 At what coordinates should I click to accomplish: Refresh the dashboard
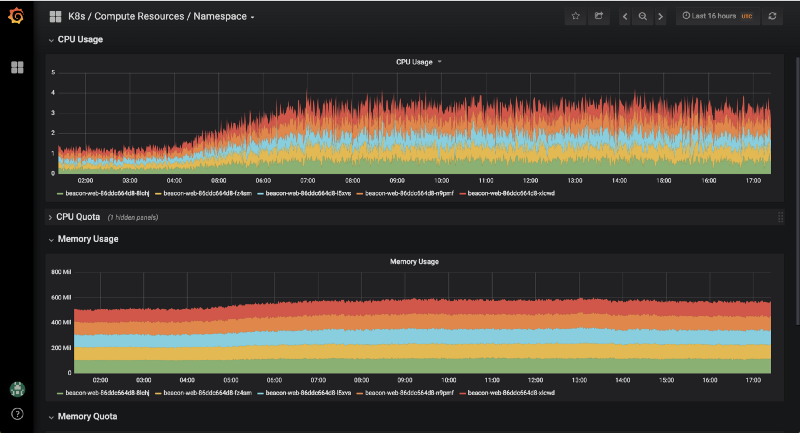coord(772,16)
